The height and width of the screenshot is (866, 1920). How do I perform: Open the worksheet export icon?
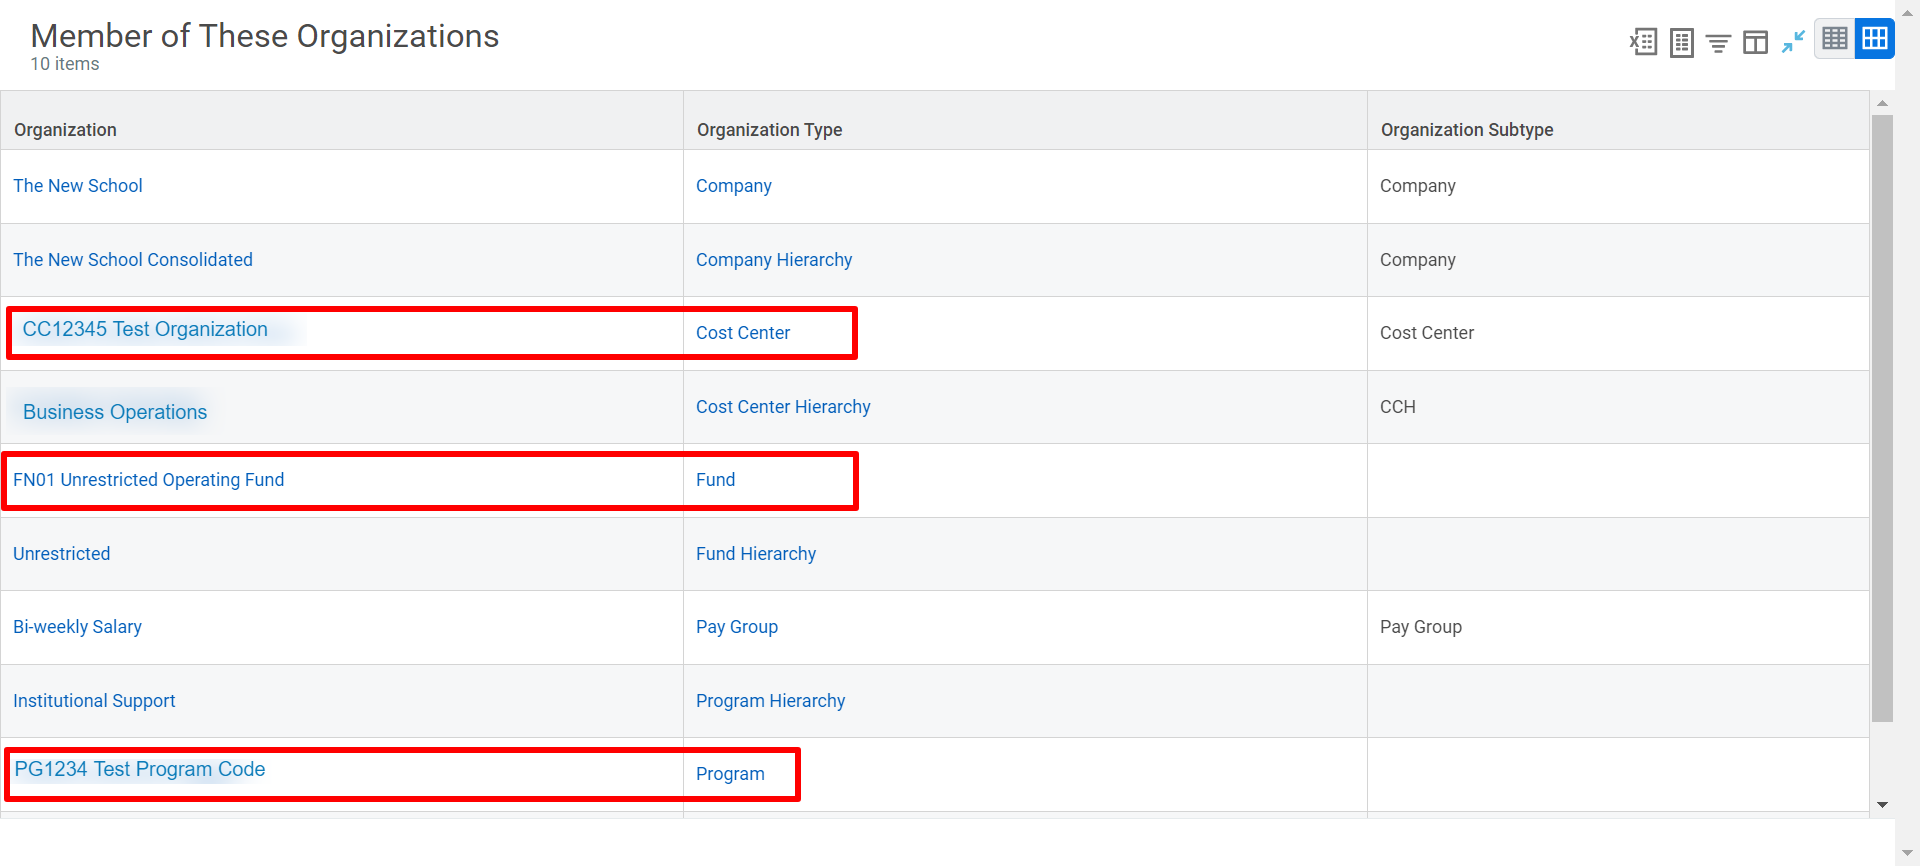click(1682, 42)
